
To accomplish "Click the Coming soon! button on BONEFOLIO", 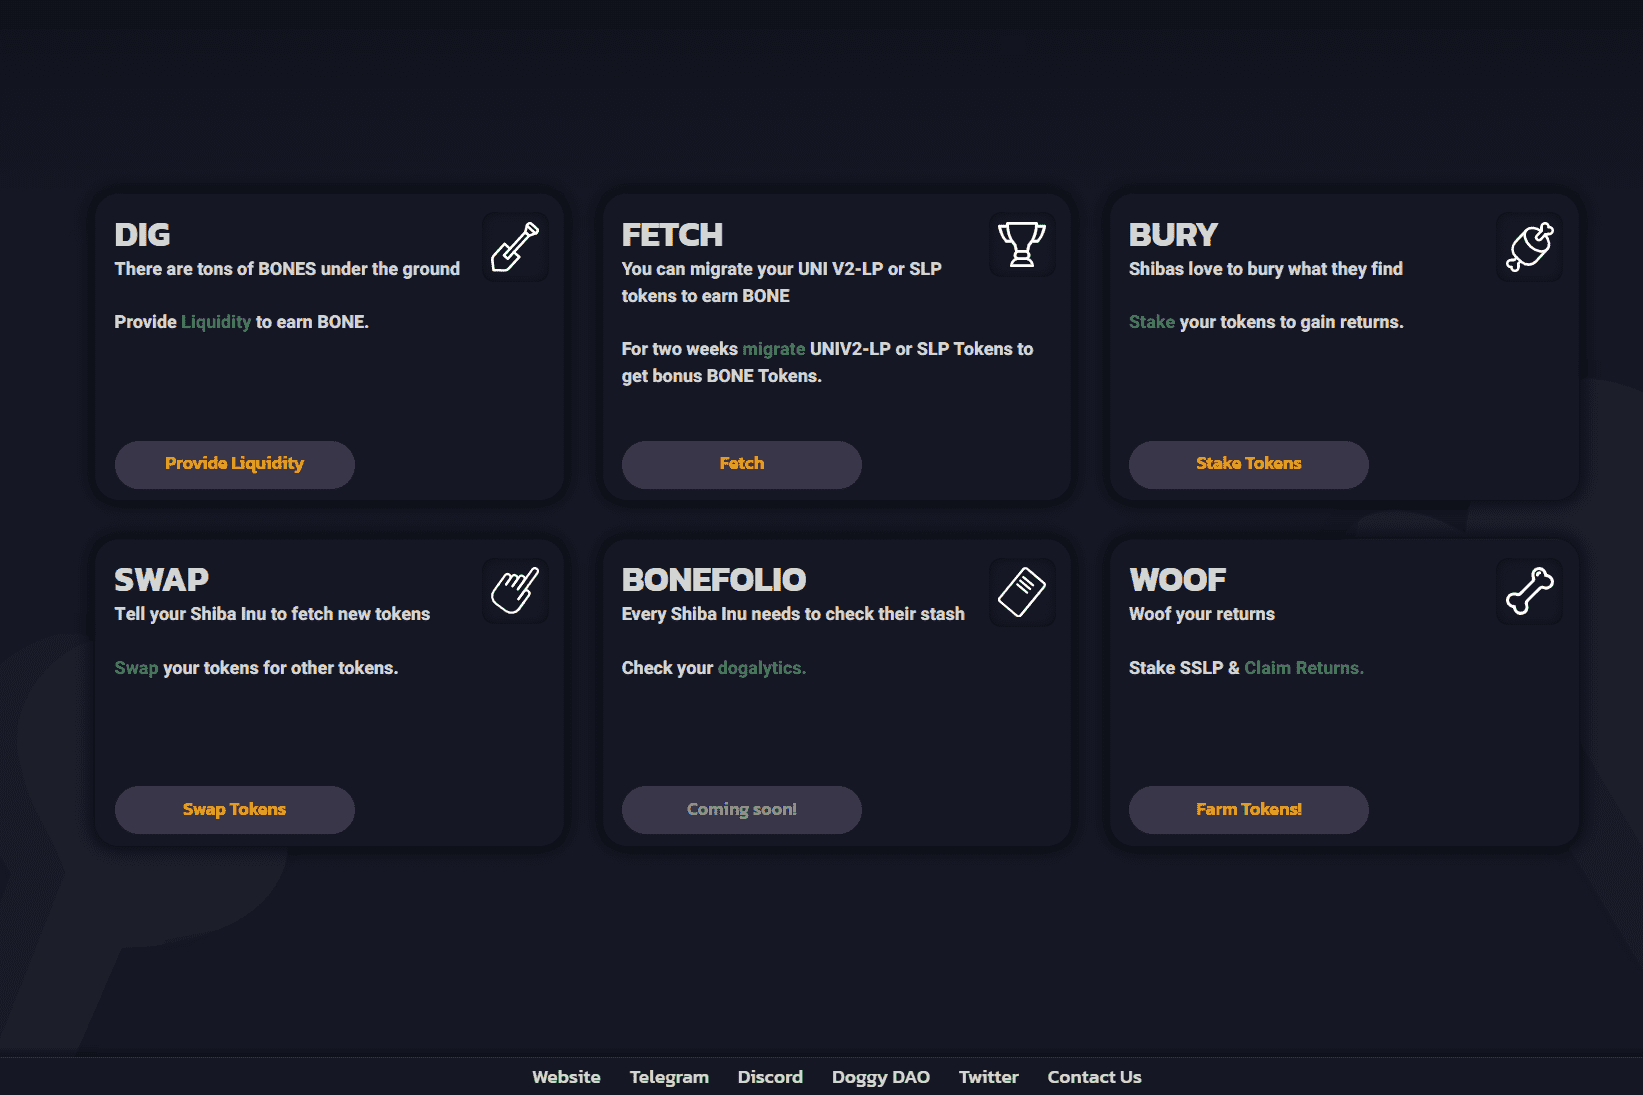I will coord(740,809).
